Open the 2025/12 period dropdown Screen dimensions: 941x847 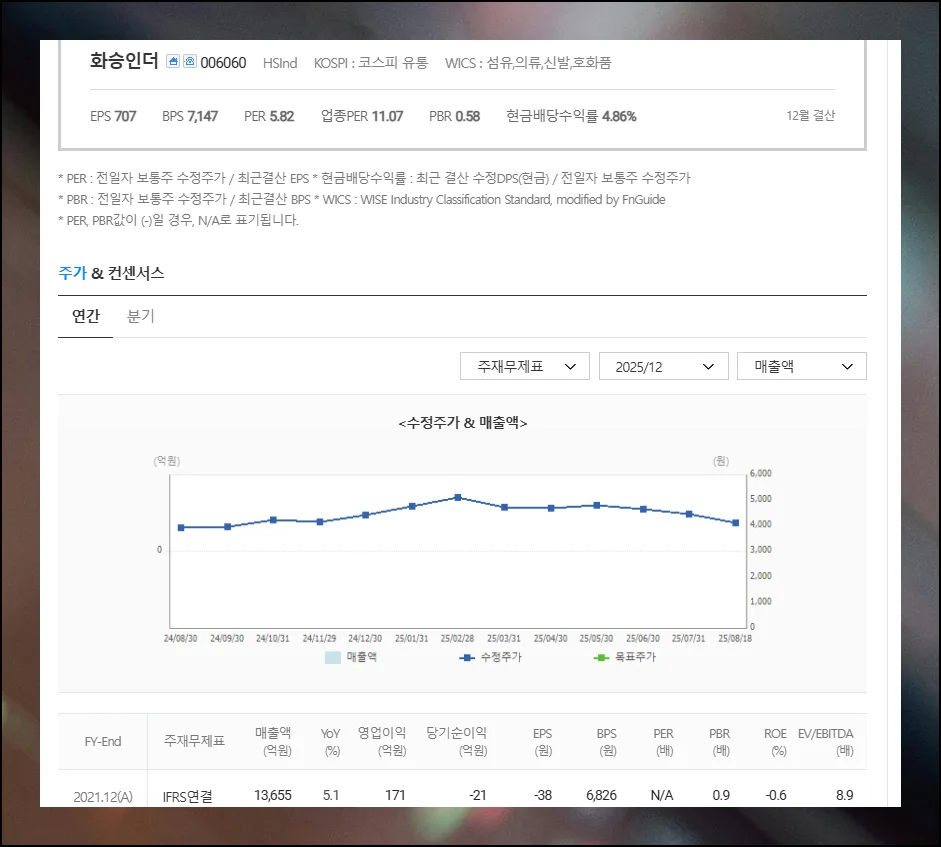click(663, 366)
